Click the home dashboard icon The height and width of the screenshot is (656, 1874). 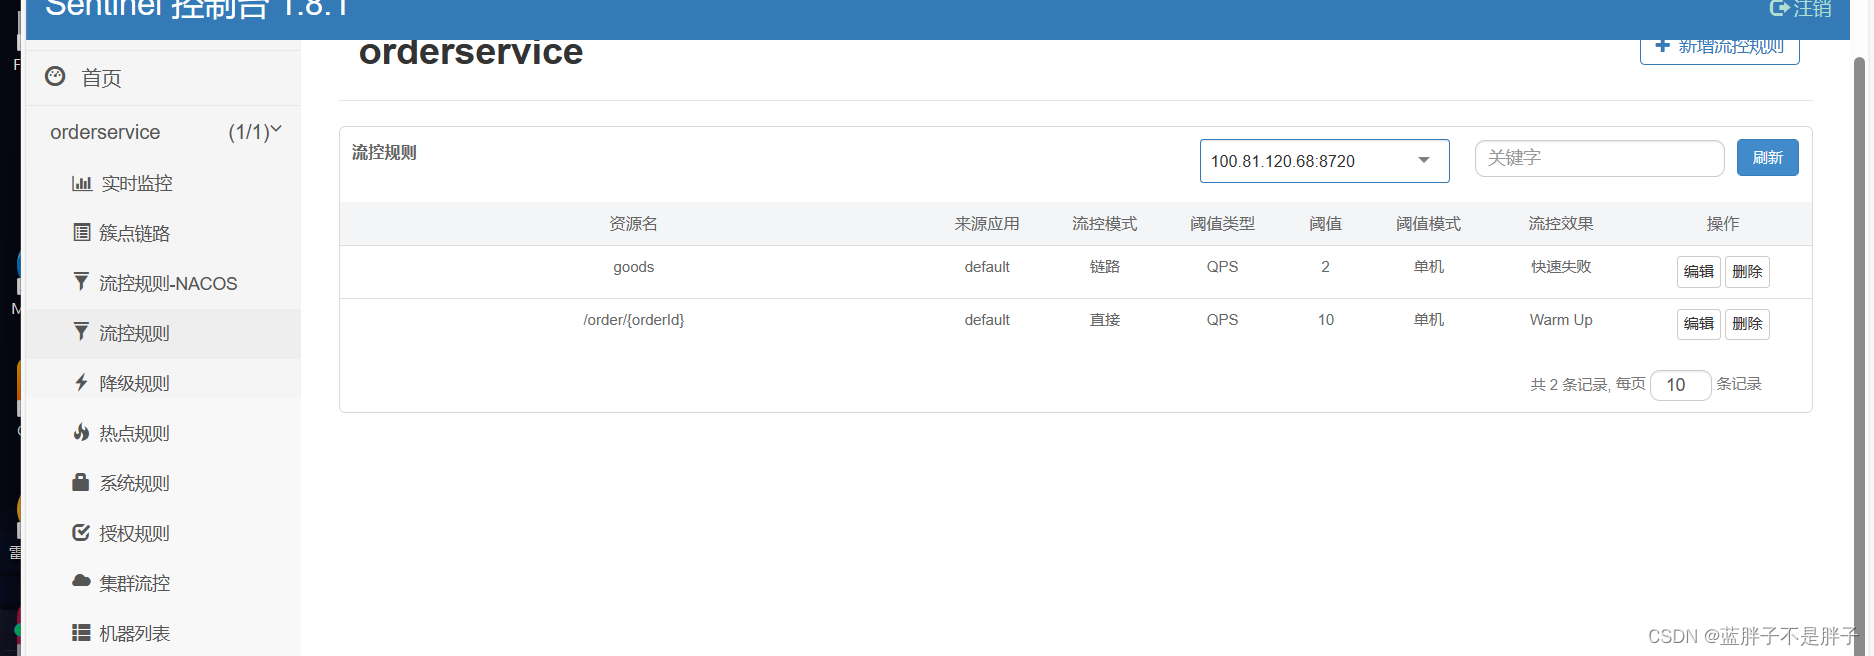click(x=55, y=76)
